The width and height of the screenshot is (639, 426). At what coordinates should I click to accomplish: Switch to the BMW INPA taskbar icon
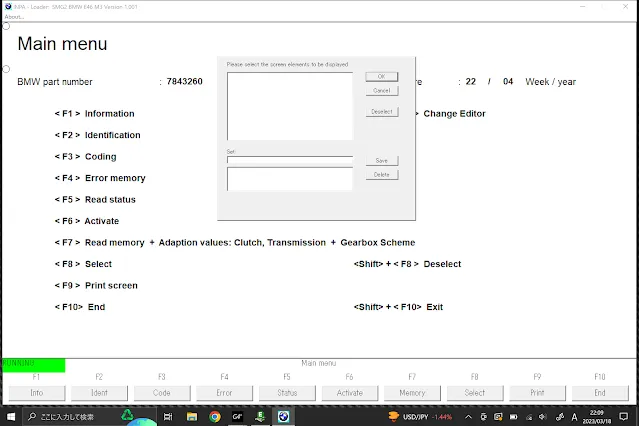(283, 417)
